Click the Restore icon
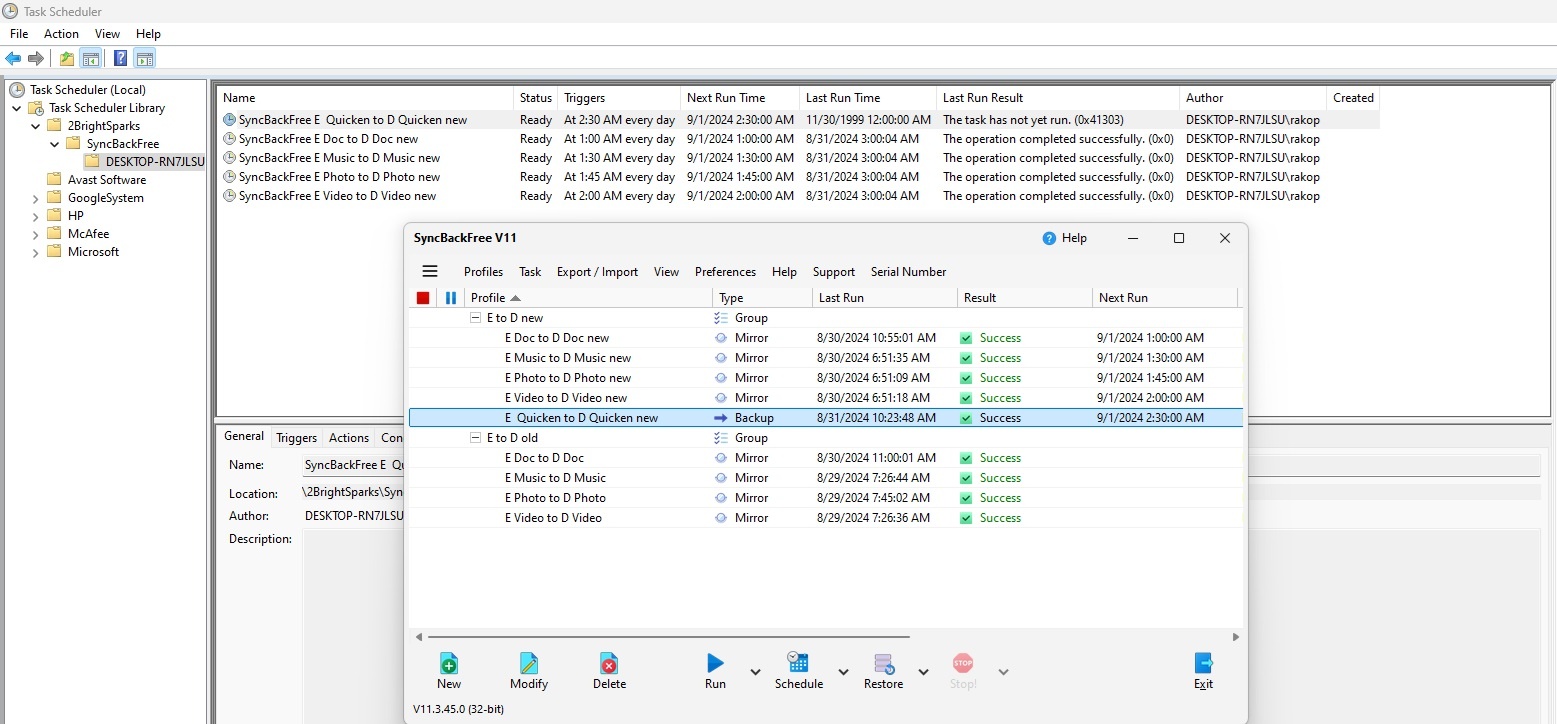1557x724 pixels. click(x=883, y=663)
